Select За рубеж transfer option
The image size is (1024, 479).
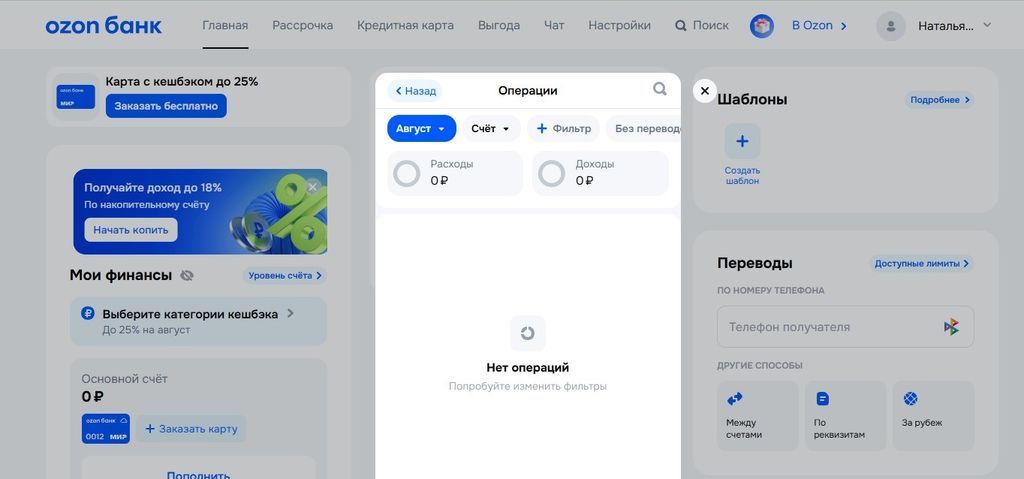click(933, 416)
